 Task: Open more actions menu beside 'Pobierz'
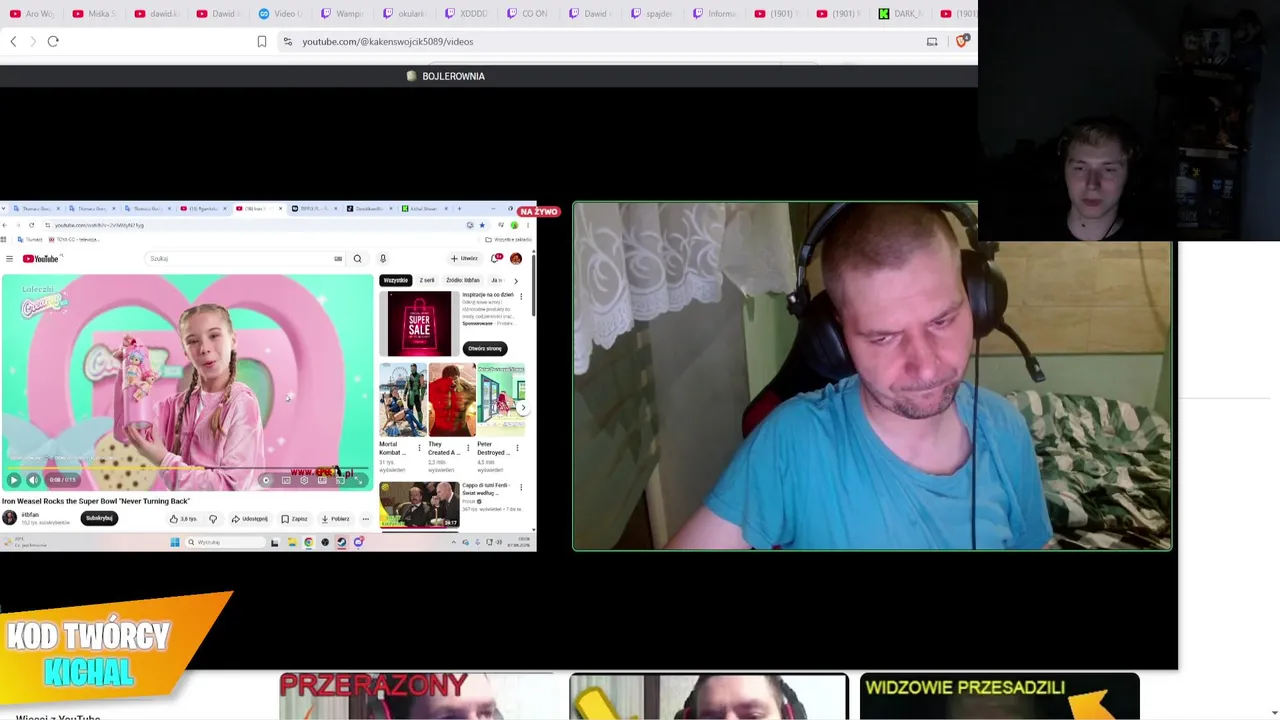365,519
